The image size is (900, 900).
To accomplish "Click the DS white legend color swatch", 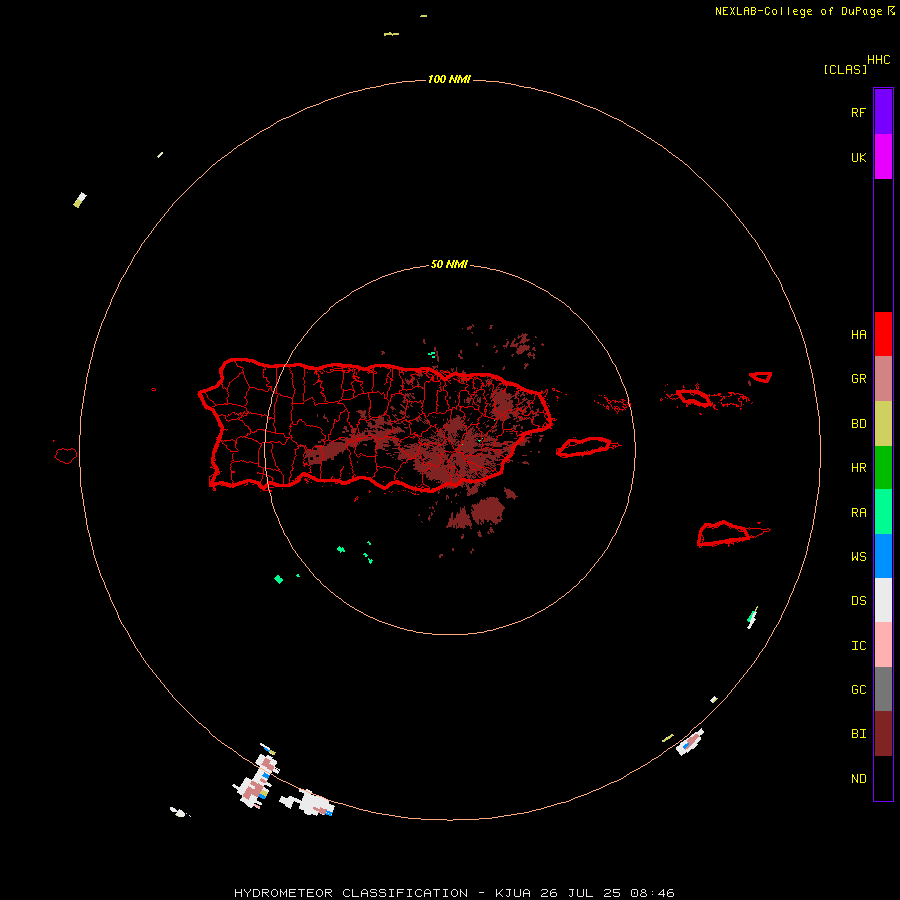I will coord(883,600).
